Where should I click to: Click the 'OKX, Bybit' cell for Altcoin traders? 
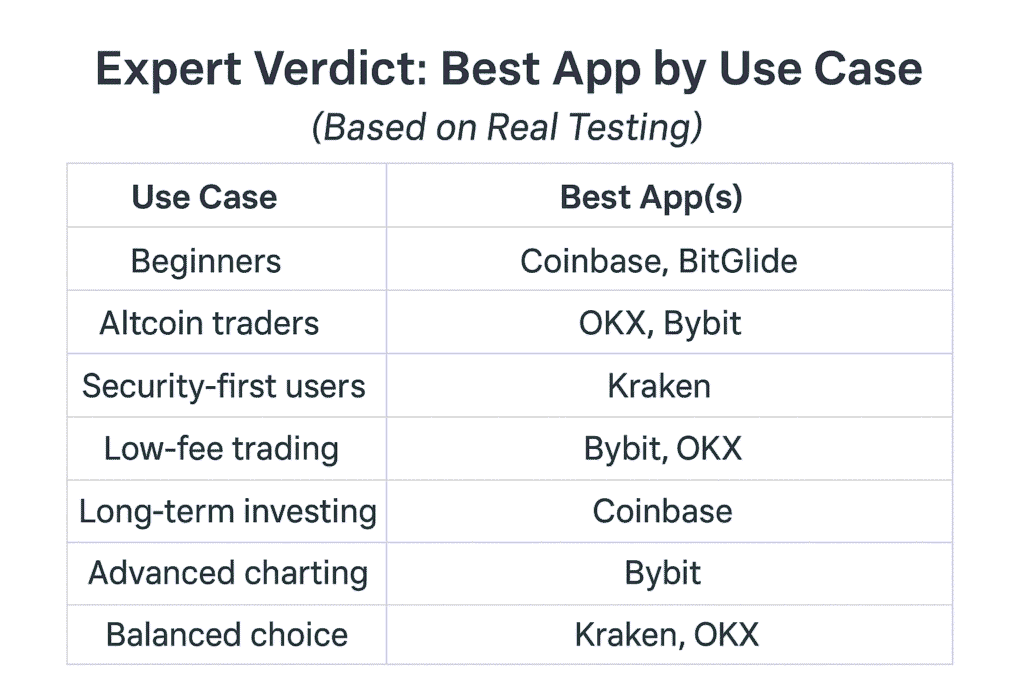pyautogui.click(x=660, y=323)
